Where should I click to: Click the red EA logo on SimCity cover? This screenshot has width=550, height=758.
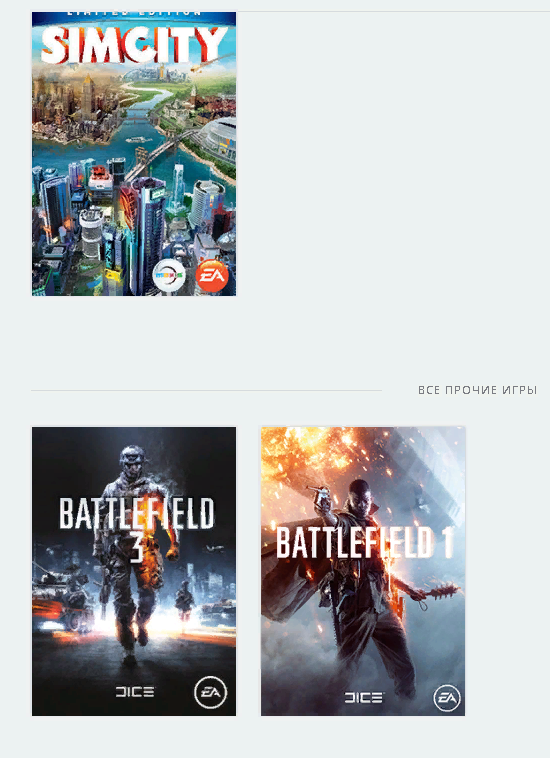[x=212, y=276]
